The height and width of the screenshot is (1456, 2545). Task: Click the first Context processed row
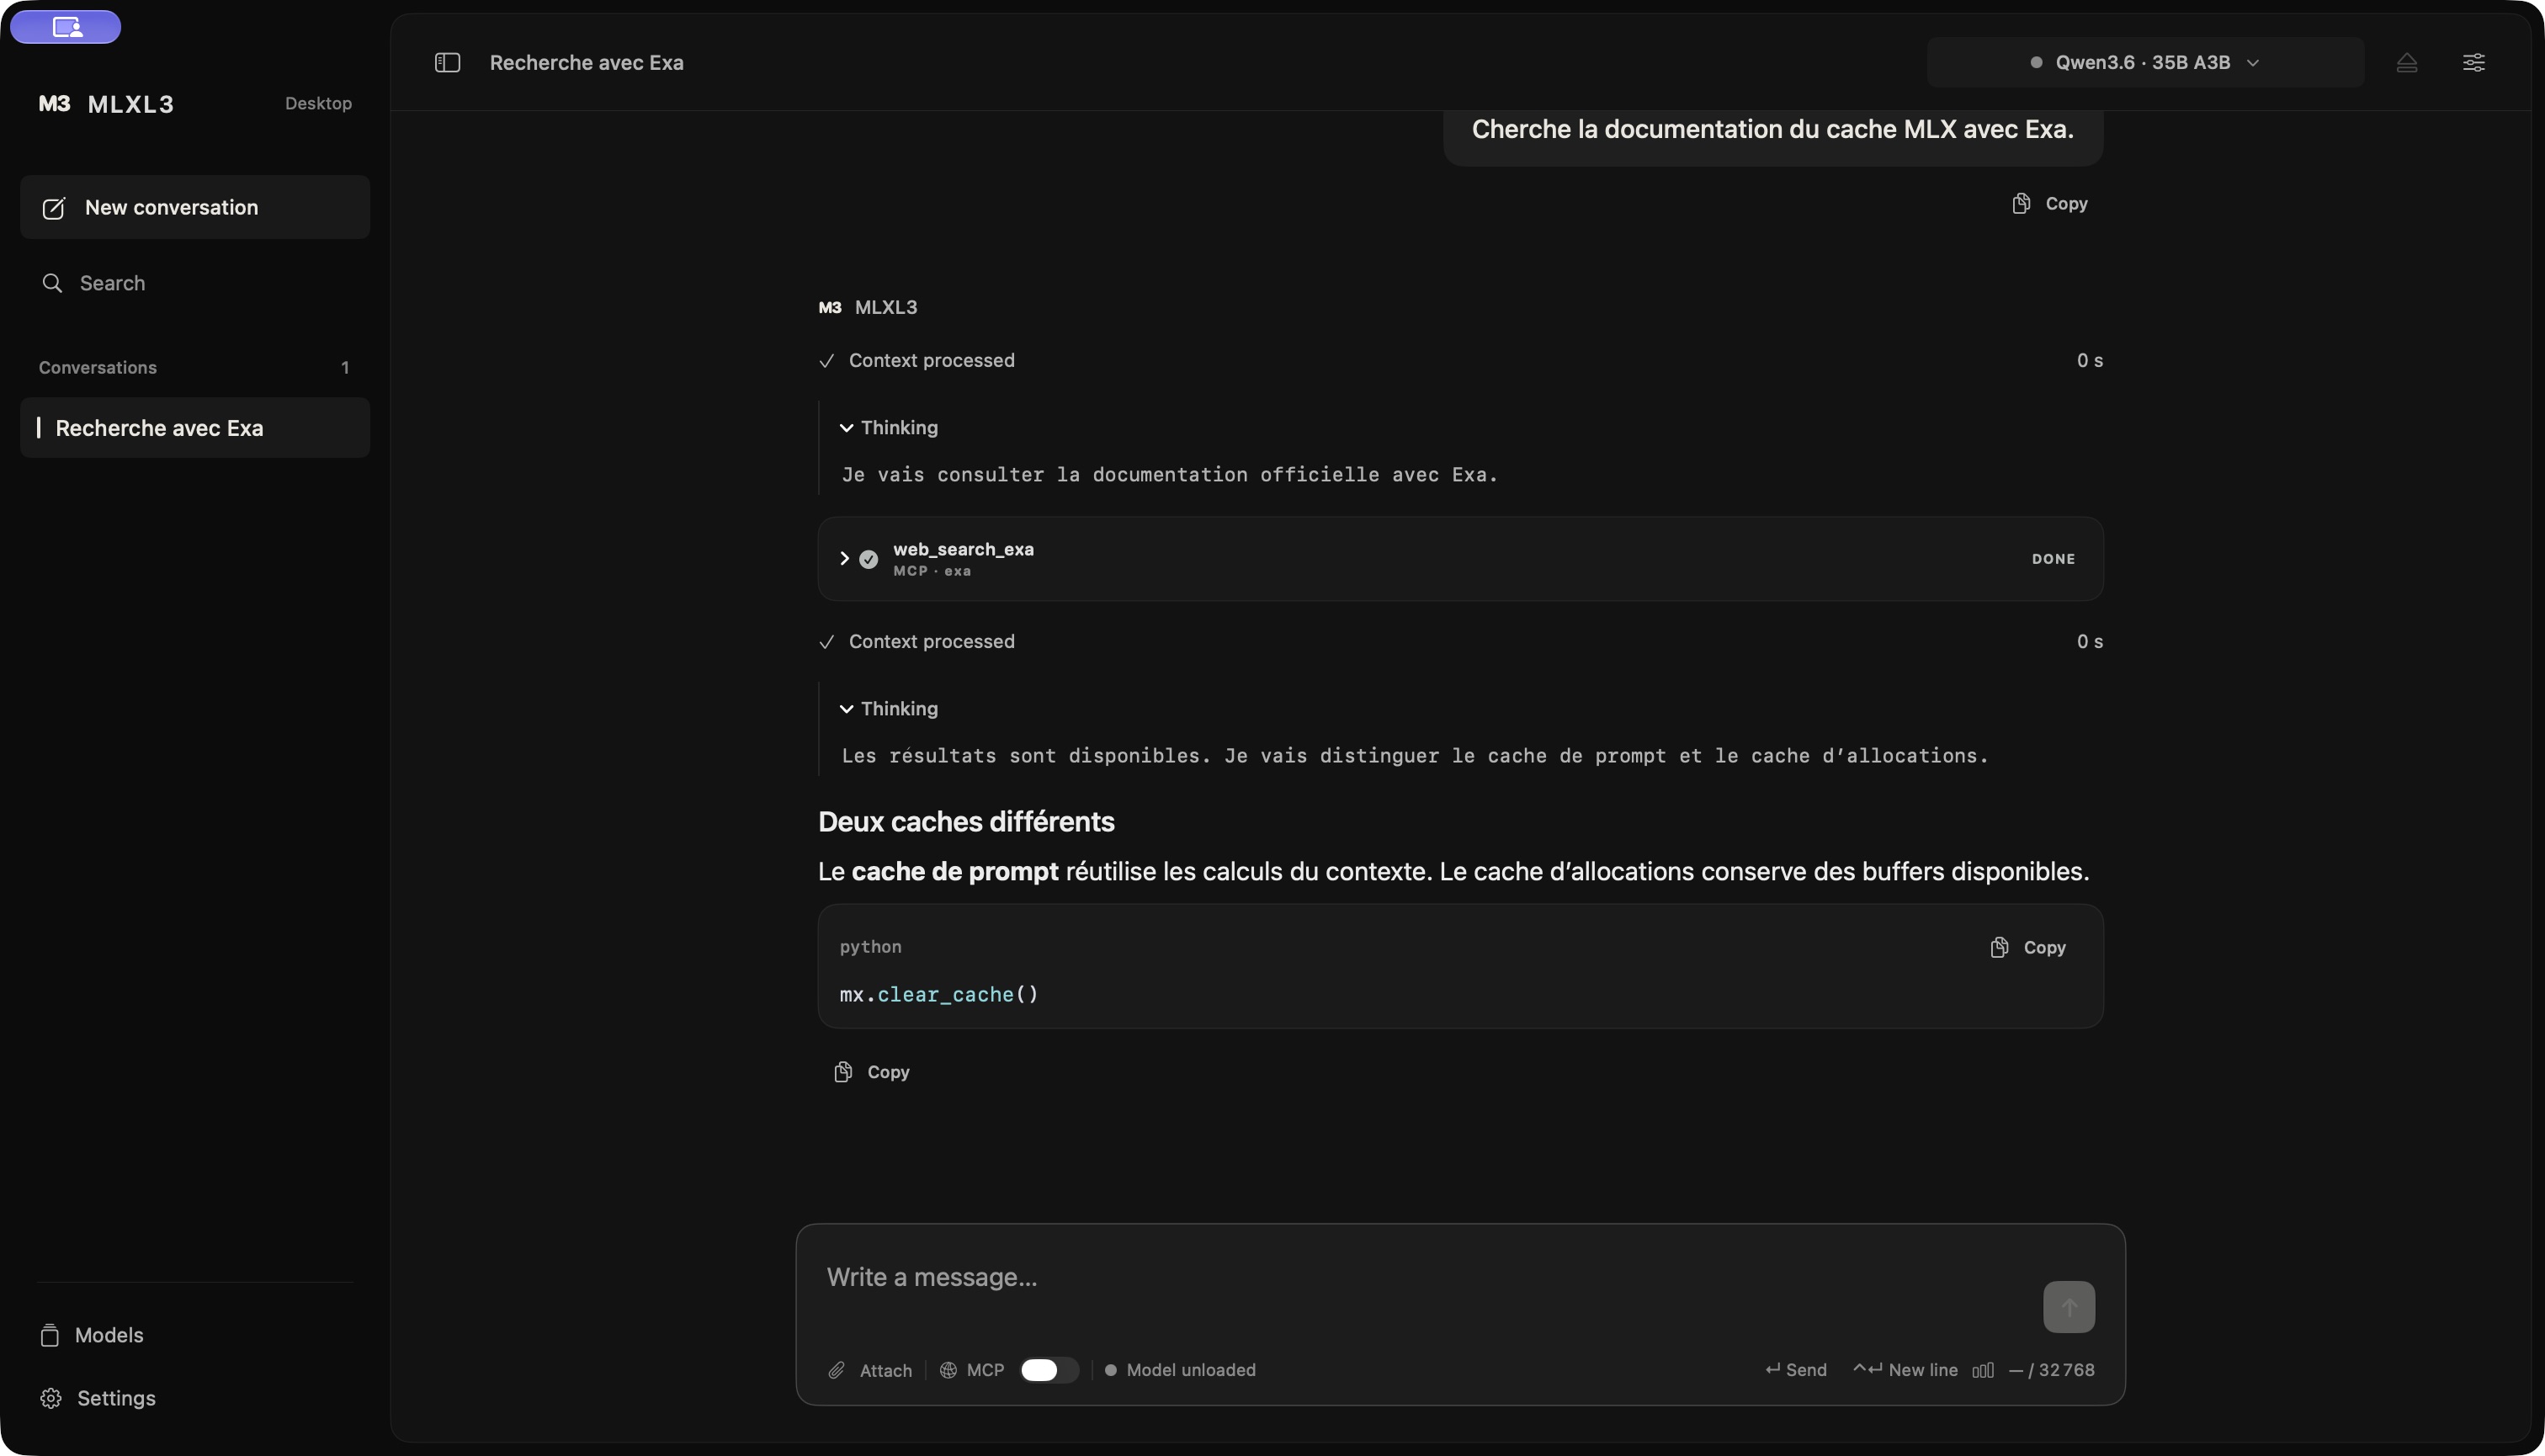1460,361
